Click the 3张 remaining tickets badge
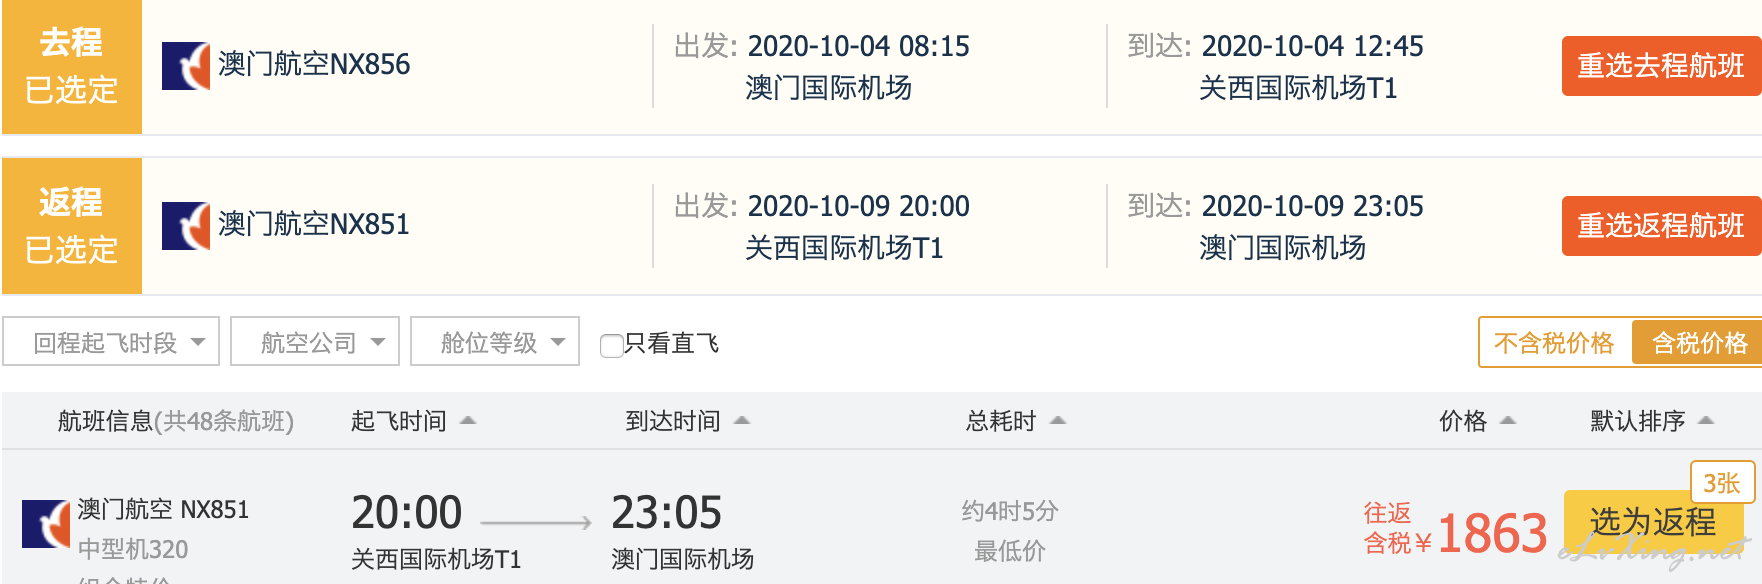The width and height of the screenshot is (1762, 584). click(x=1722, y=483)
